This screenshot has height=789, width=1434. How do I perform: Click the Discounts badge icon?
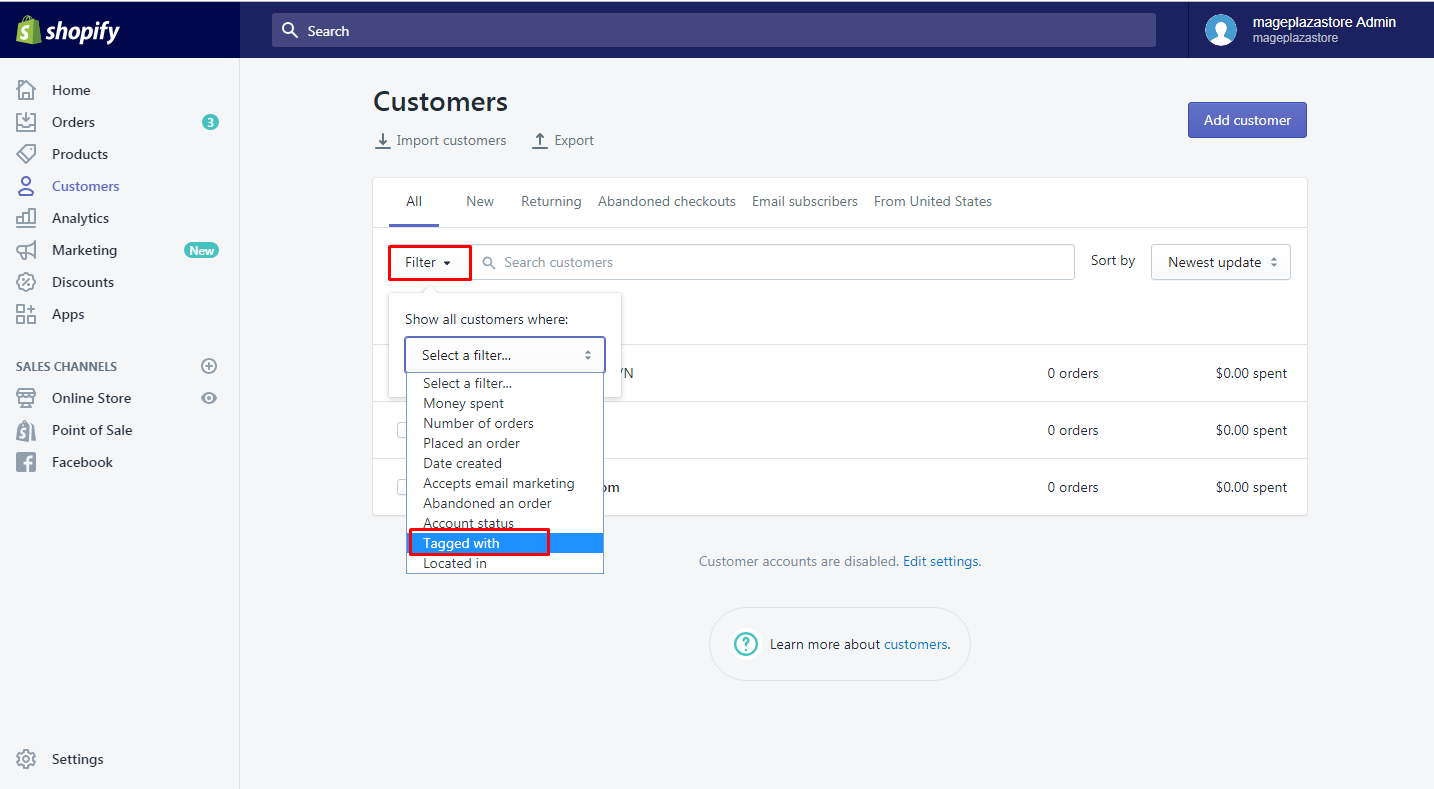[26, 282]
